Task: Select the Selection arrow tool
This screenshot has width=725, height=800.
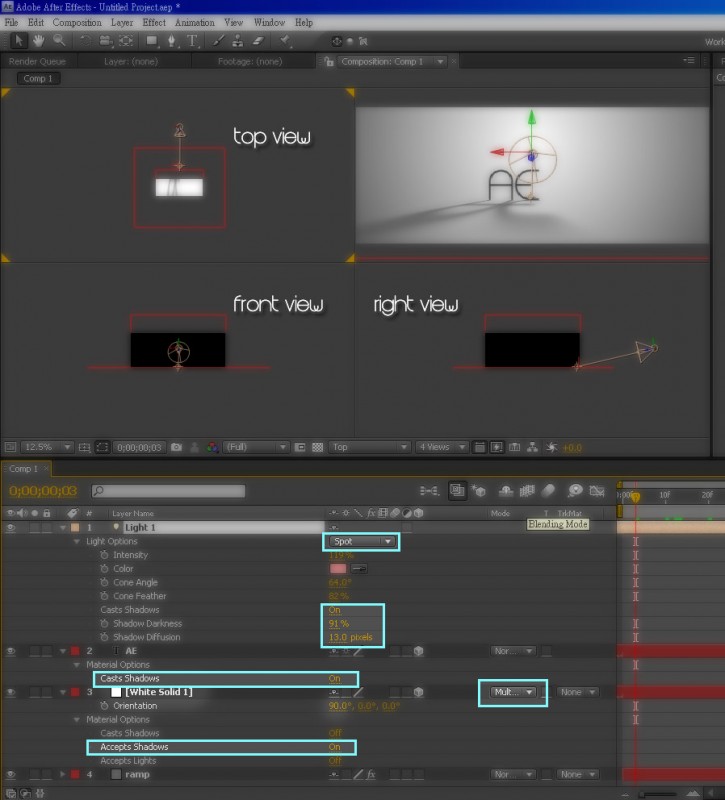Action: (x=19, y=40)
